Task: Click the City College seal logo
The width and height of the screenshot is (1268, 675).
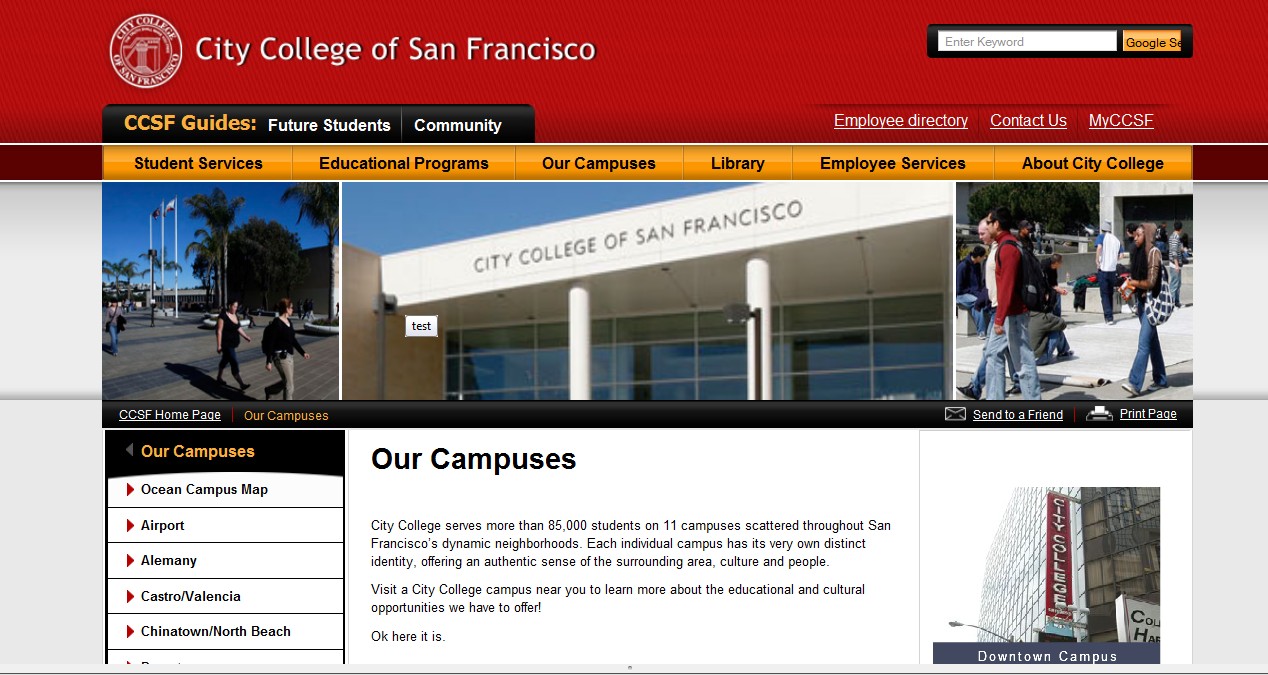Action: (x=146, y=51)
